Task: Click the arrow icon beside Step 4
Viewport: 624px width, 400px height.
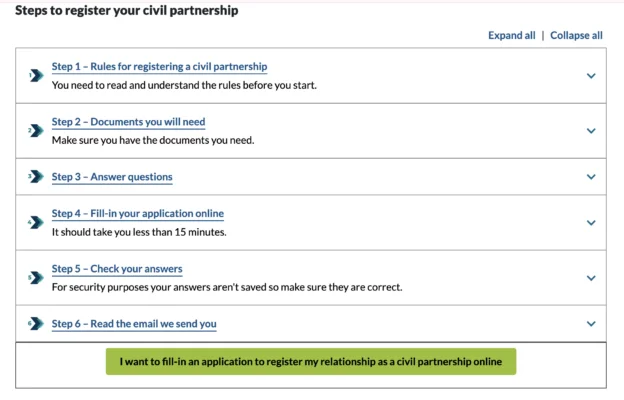Action: click(x=36, y=222)
